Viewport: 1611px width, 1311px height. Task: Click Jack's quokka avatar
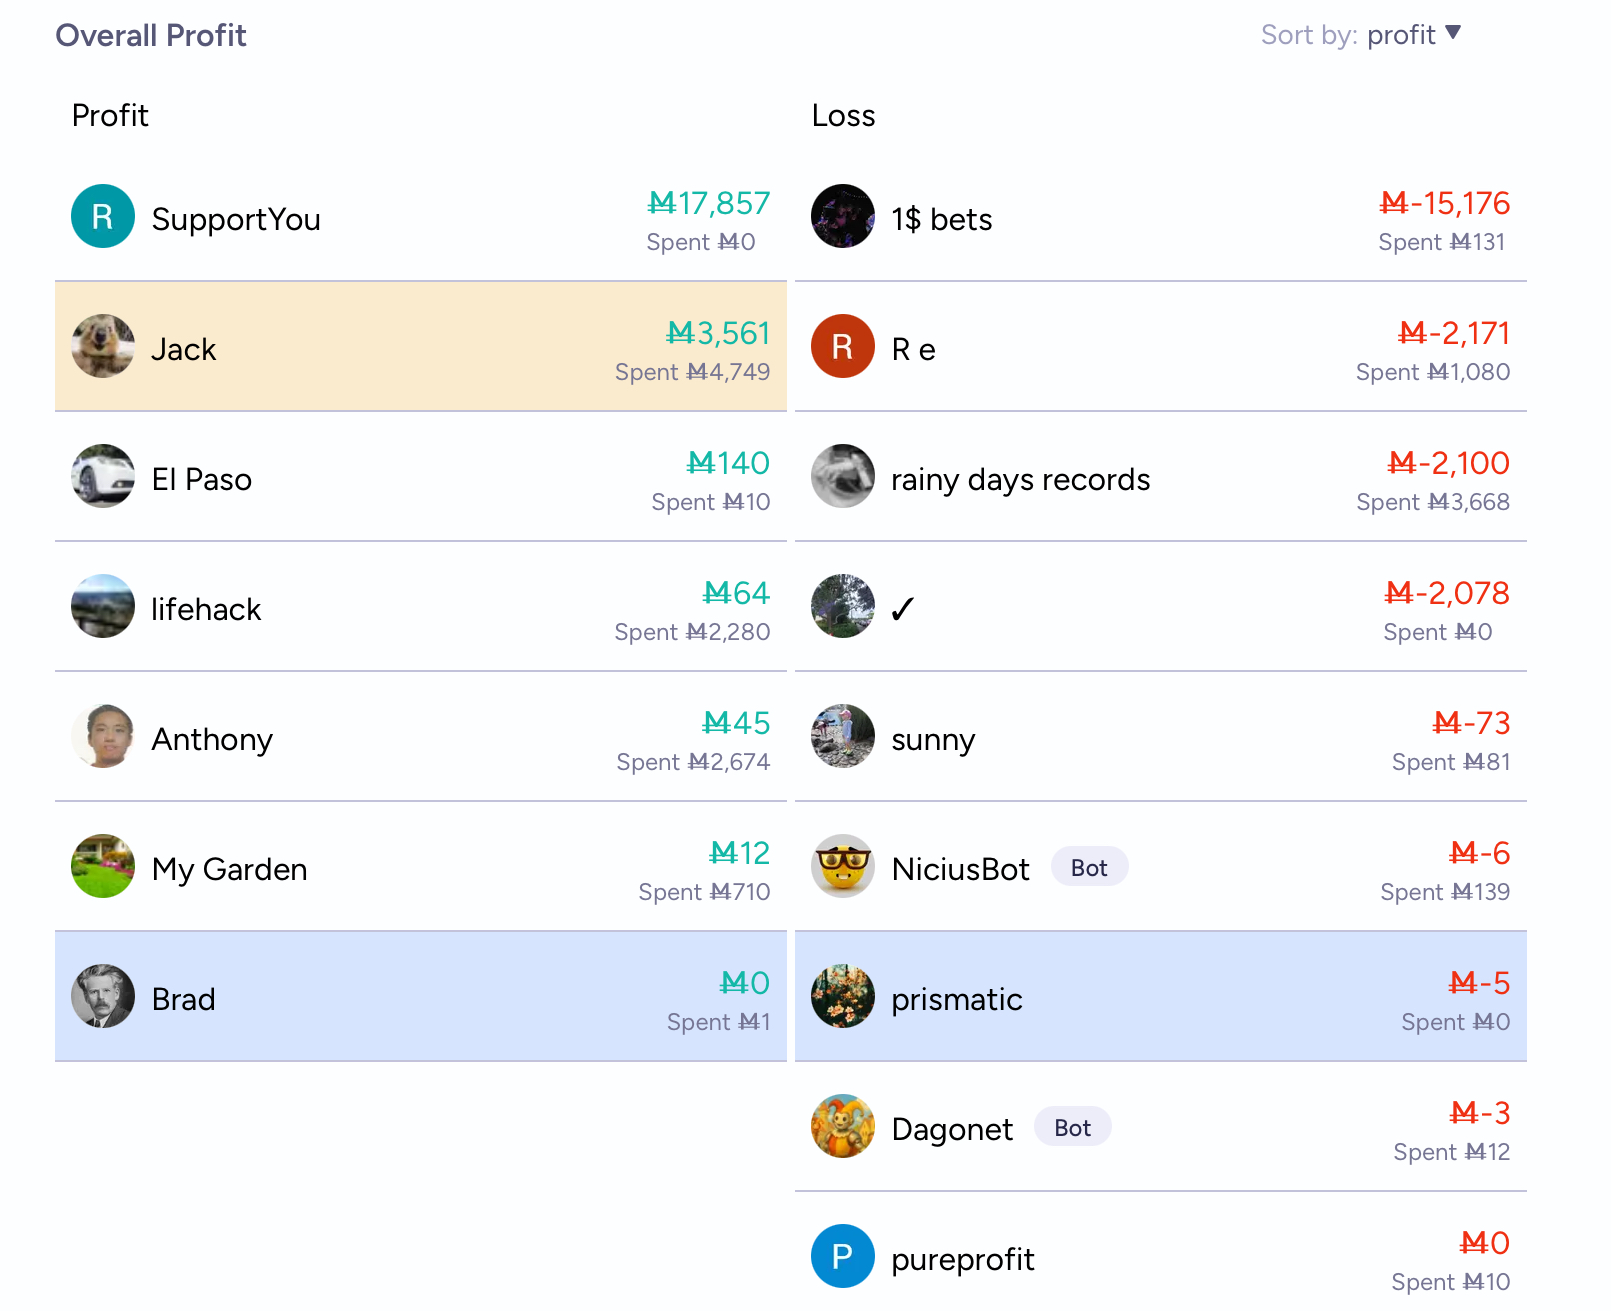pos(103,346)
